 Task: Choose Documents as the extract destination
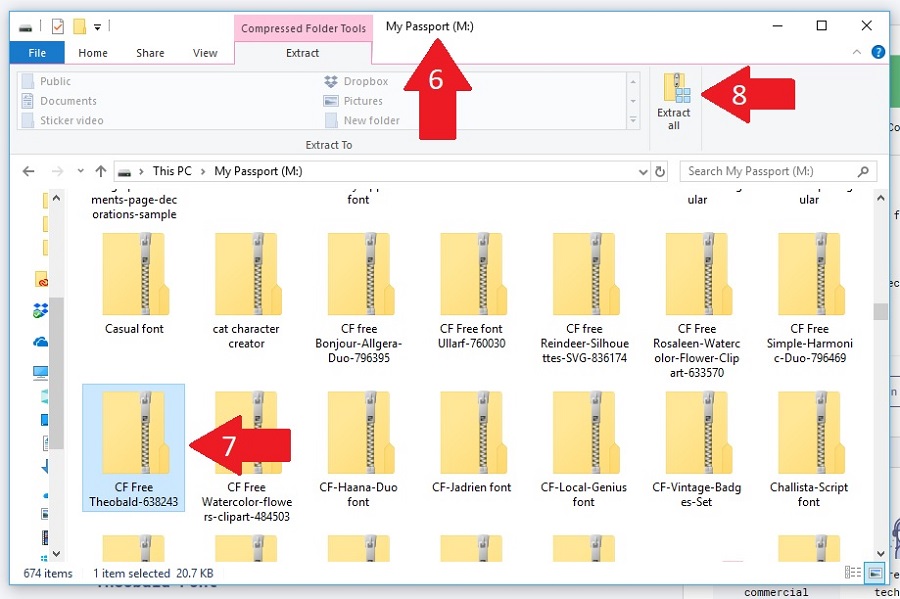(68, 101)
